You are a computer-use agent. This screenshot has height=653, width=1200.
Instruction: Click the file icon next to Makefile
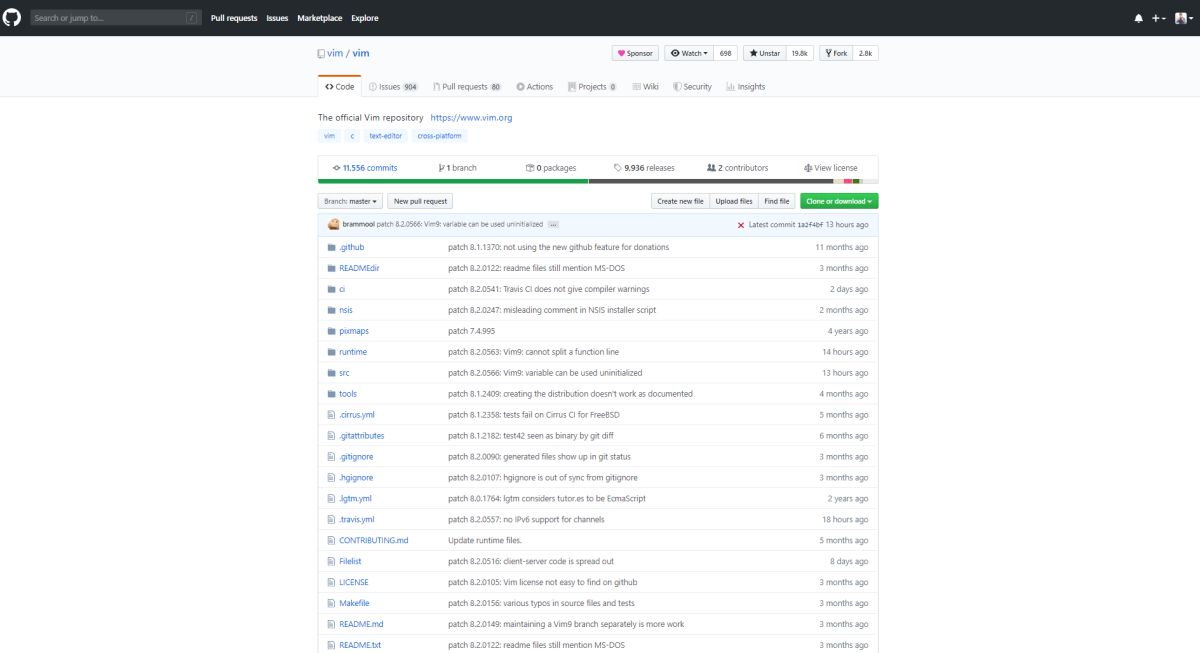pyautogui.click(x=331, y=603)
